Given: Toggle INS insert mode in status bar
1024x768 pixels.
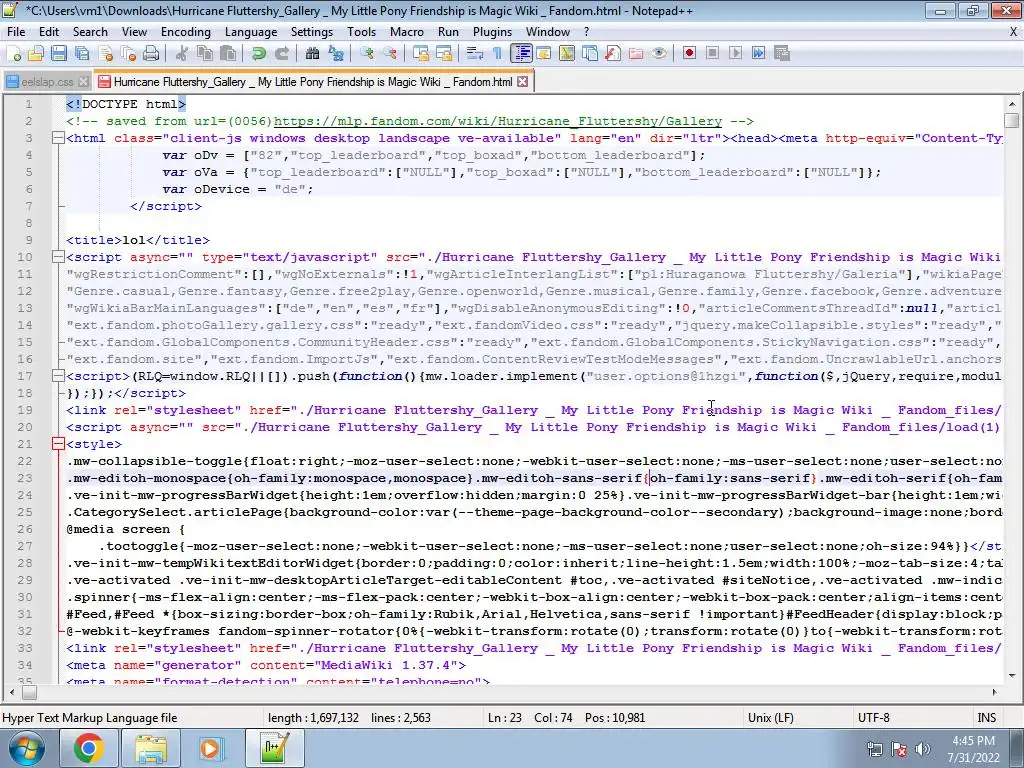Looking at the screenshot, I should coord(986,718).
